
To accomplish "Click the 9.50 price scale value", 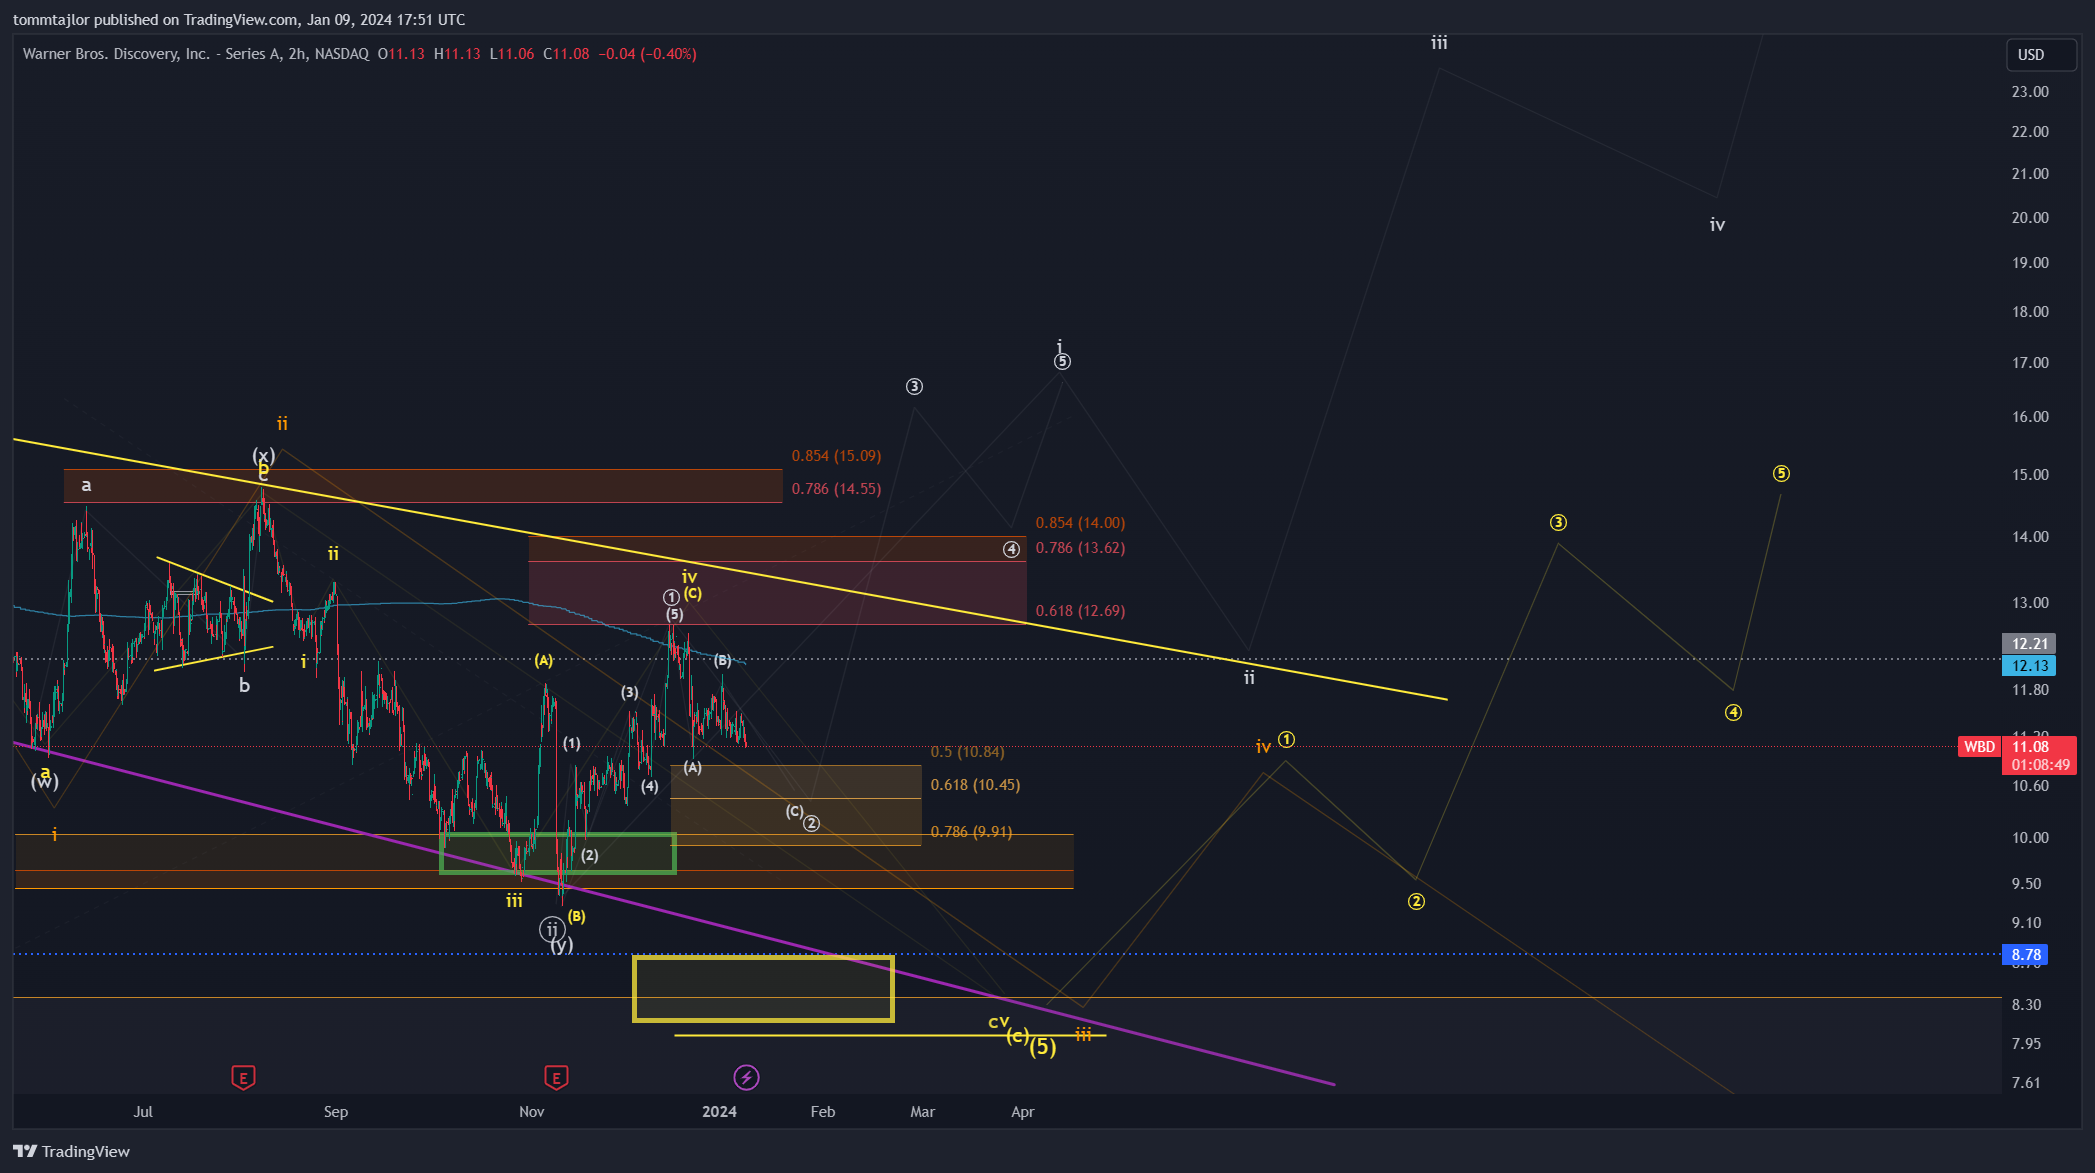I will point(2026,884).
